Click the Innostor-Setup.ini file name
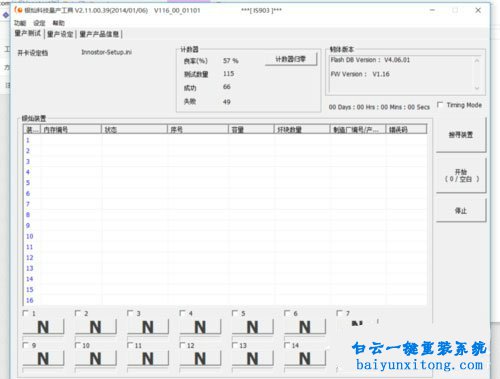500x379 pixels. [107, 52]
